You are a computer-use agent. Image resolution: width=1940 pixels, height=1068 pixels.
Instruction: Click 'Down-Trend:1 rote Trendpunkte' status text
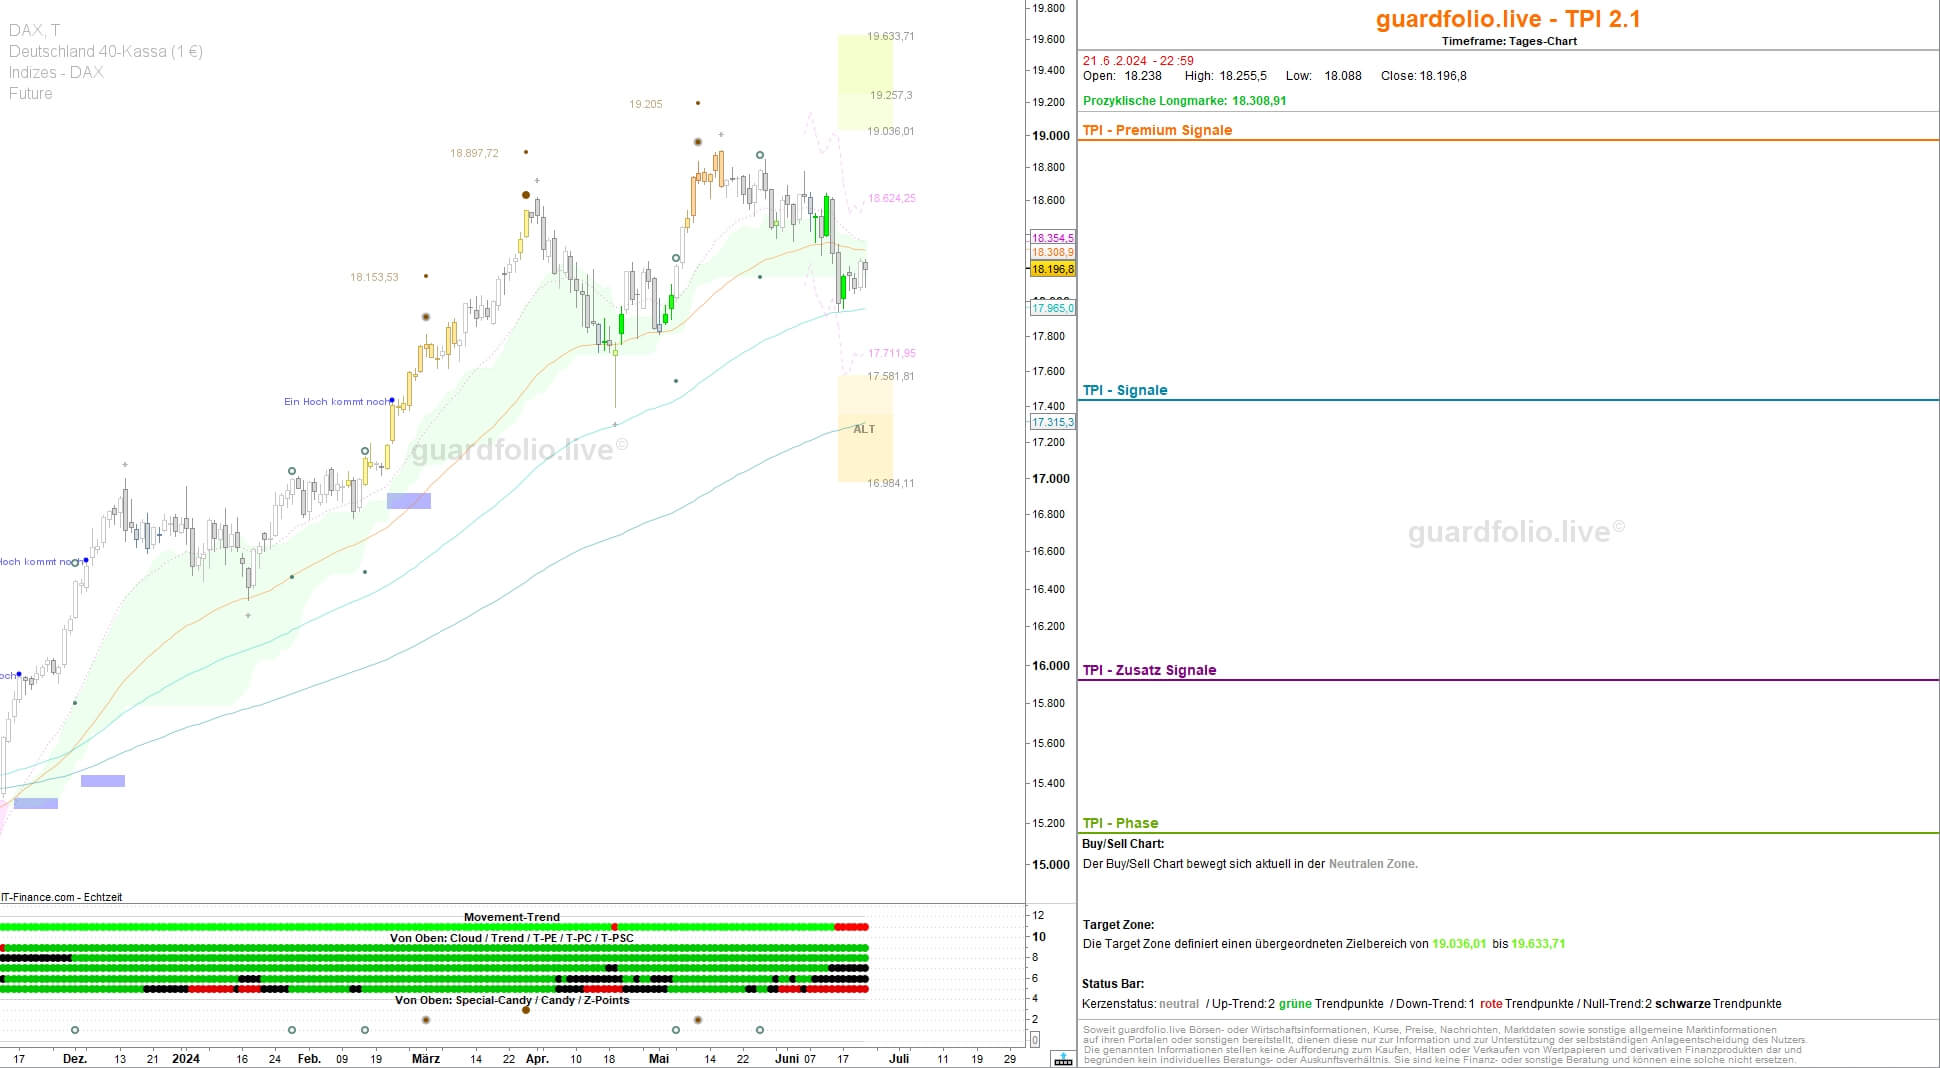pos(1485,1004)
